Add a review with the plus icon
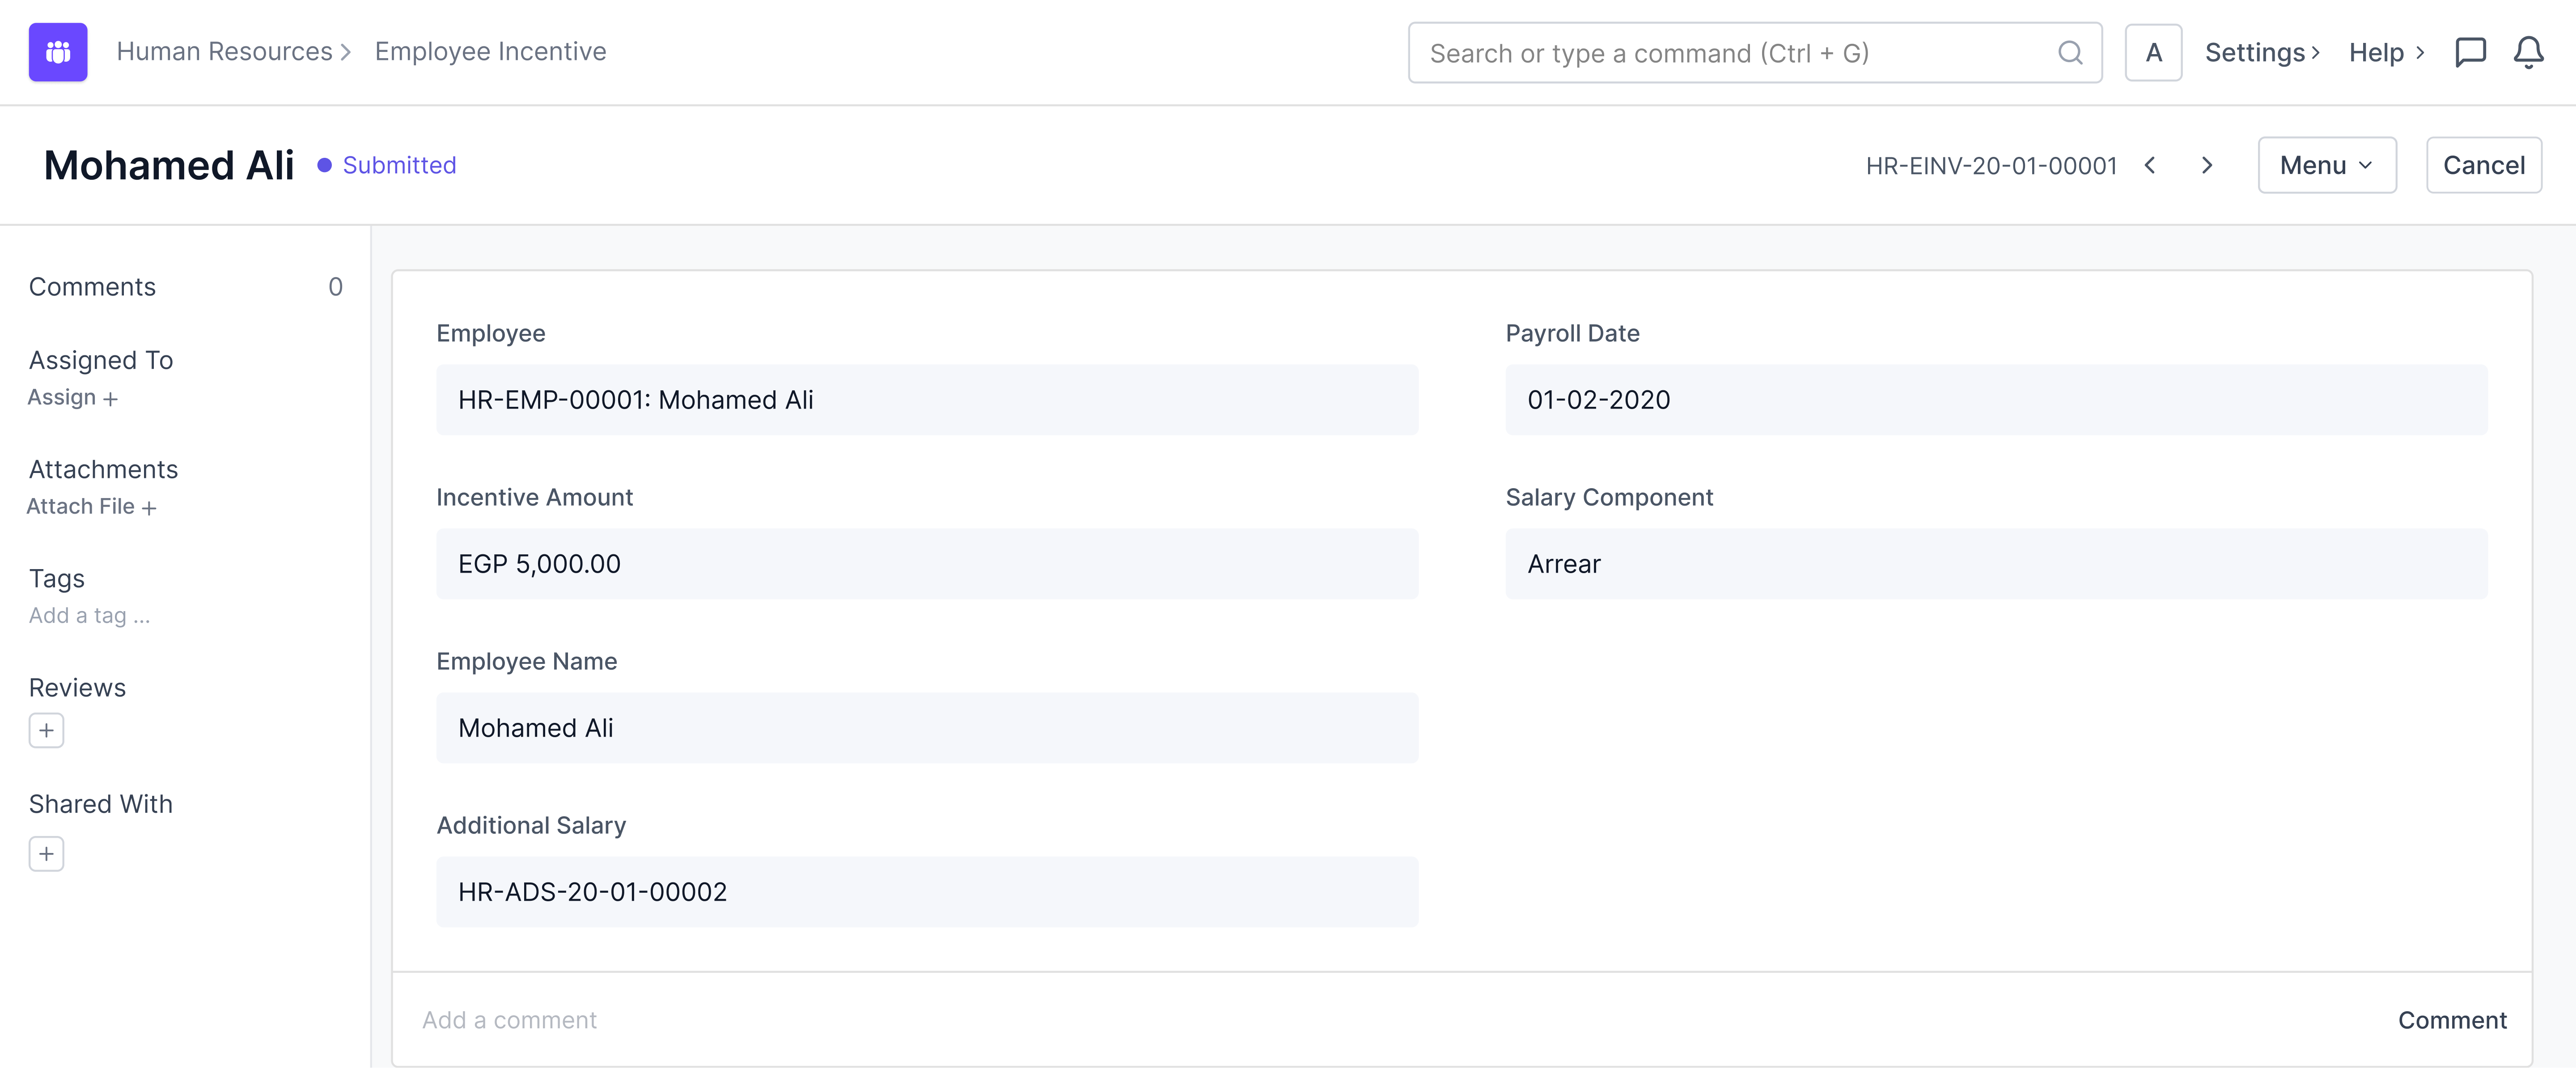Viewport: 2576px width, 1068px height. point(46,730)
